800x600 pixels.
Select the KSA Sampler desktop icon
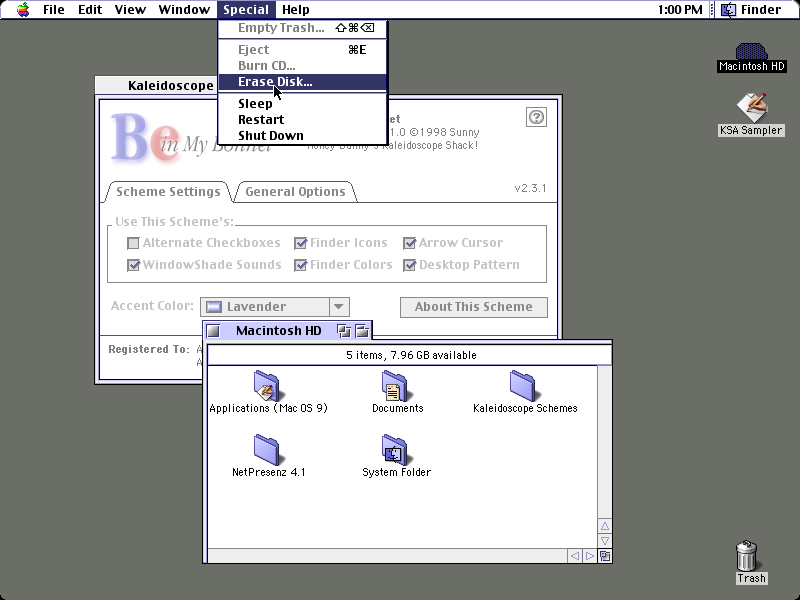click(x=752, y=107)
